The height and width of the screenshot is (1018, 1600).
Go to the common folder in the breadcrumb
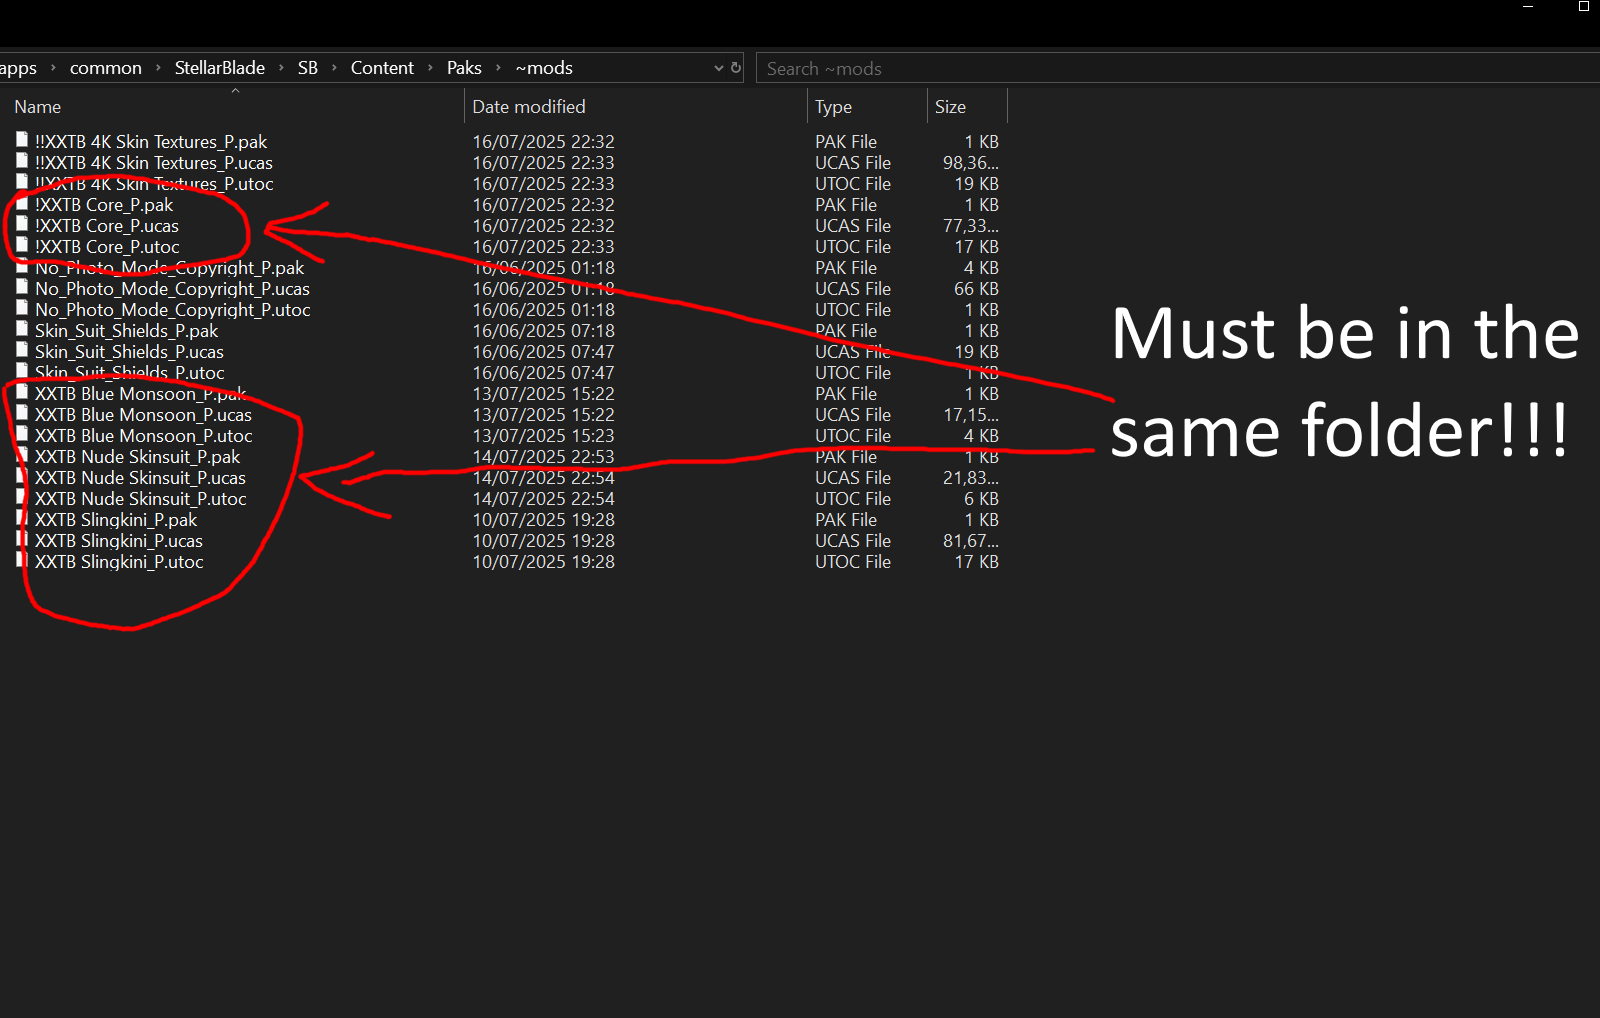pyautogui.click(x=106, y=68)
